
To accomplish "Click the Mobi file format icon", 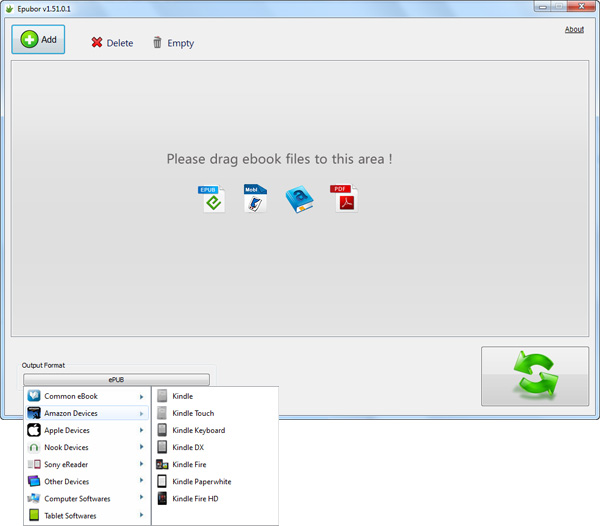I will 255,198.
